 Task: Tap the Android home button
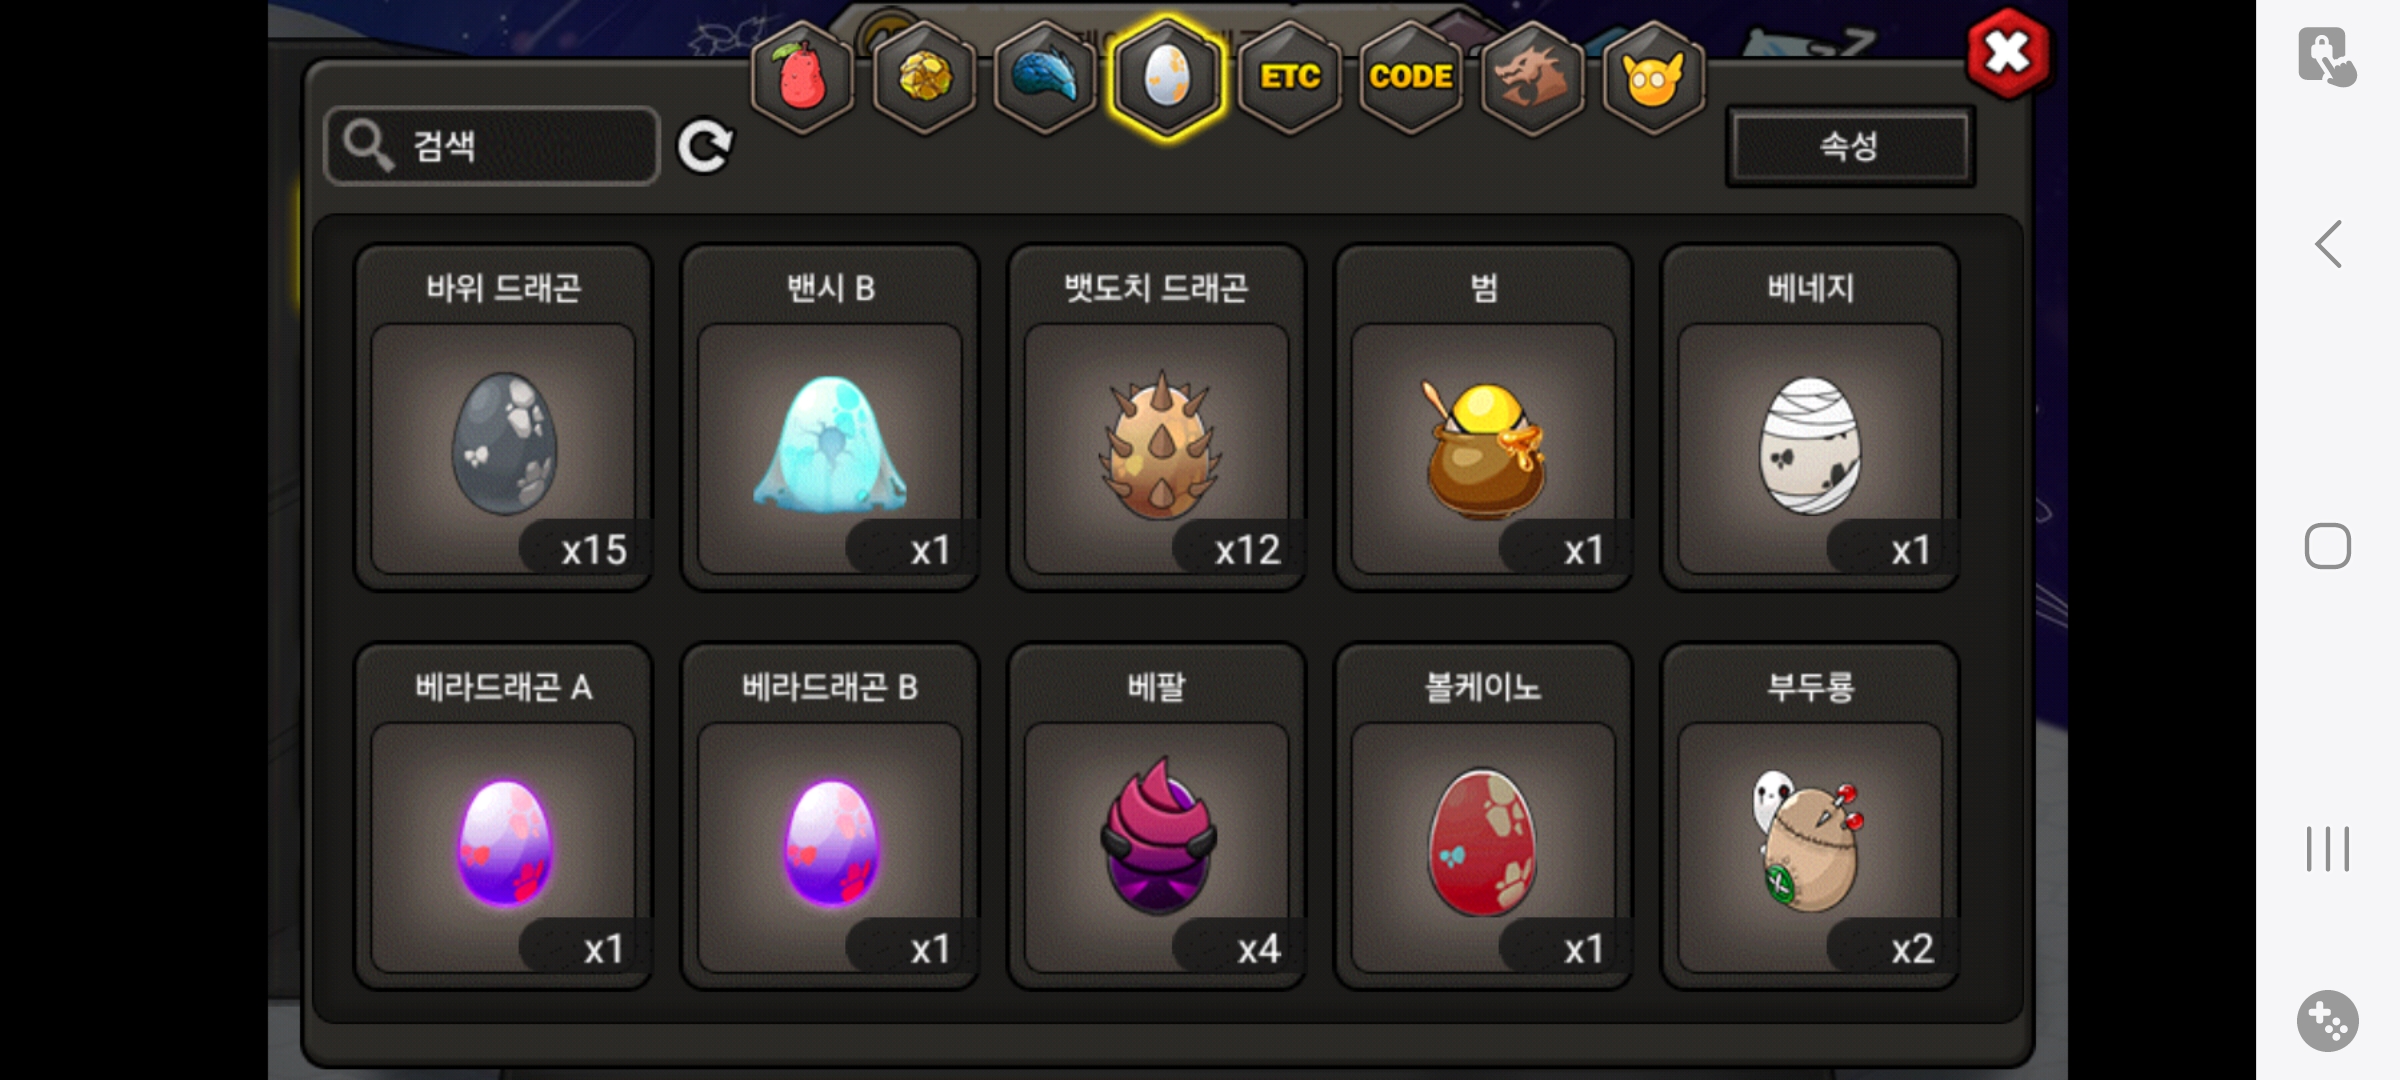click(x=2328, y=546)
